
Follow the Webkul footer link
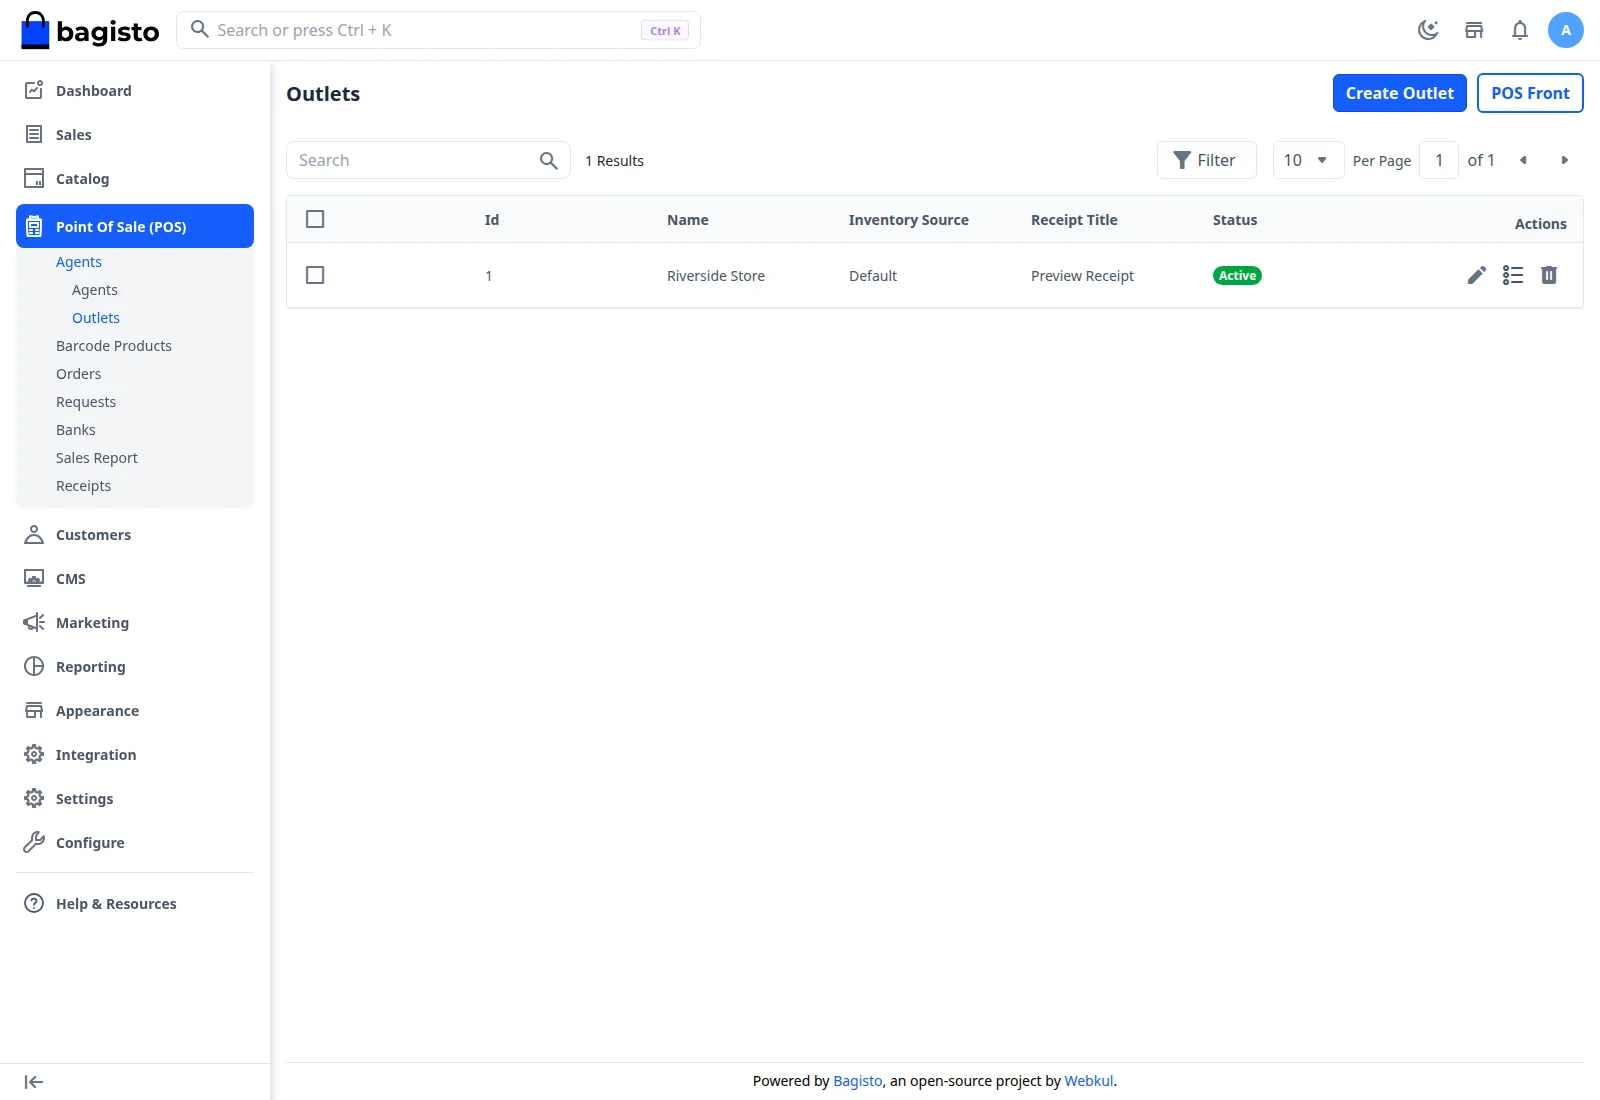point(1089,1081)
